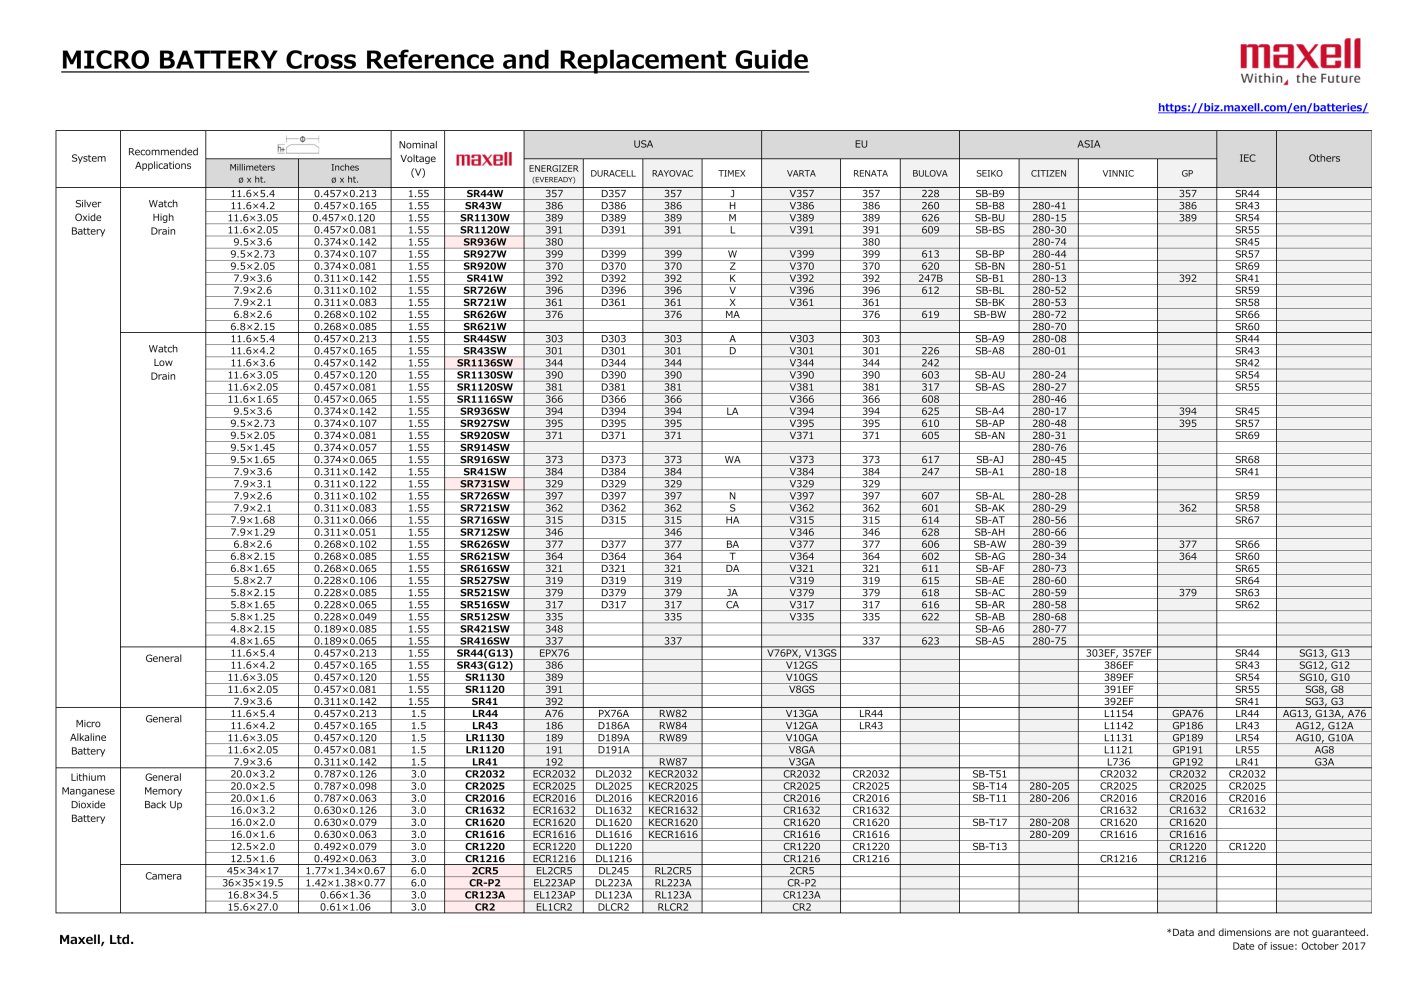This screenshot has width=1413, height=1000.
Task: Click the 'Micro Alkaline Battery' system cell
Action: pos(88,737)
